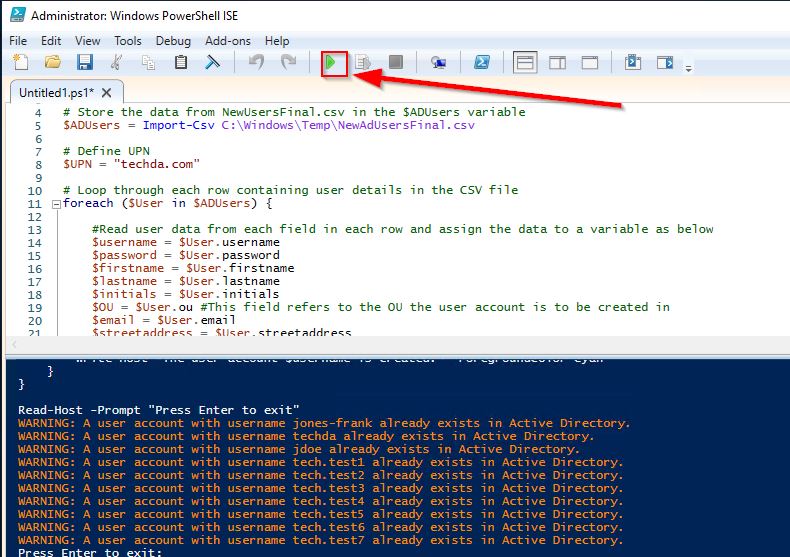Screen dimensions: 790x557
Task: Click the jdoe warning line in console
Action: [x=299, y=449]
